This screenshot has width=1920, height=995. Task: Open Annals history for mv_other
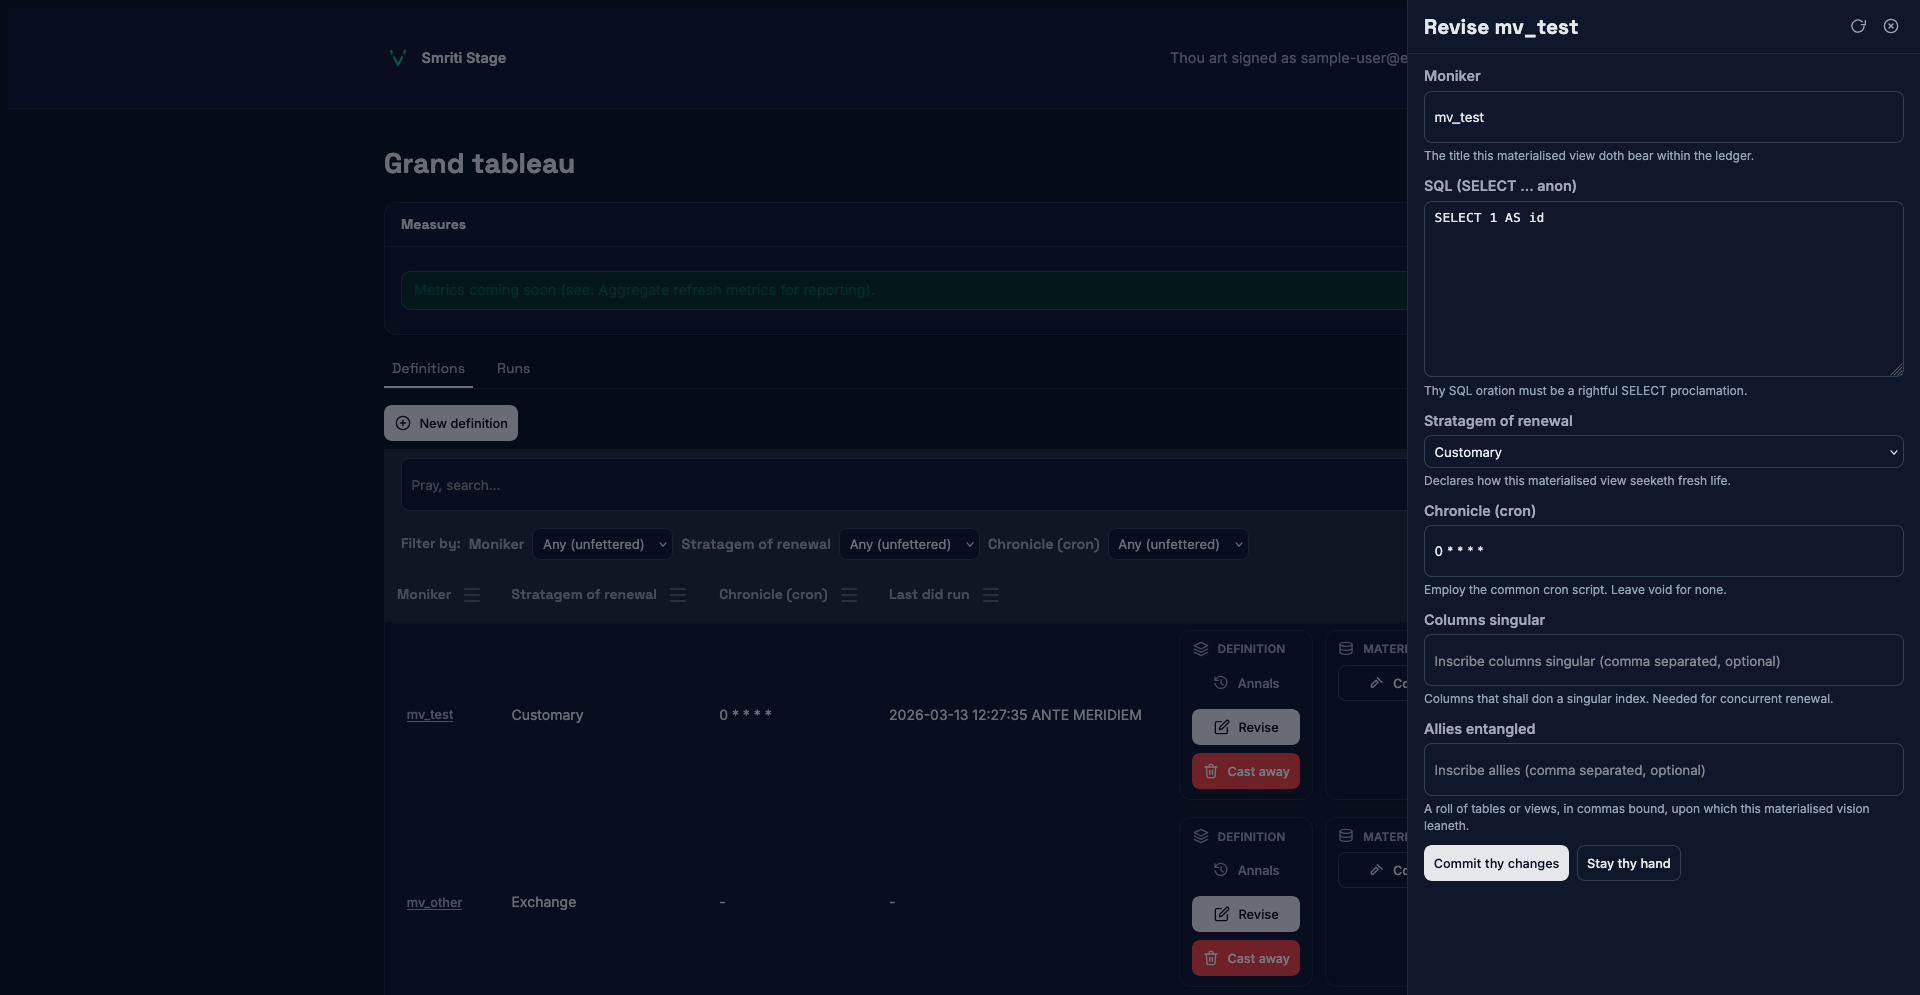click(x=1246, y=870)
